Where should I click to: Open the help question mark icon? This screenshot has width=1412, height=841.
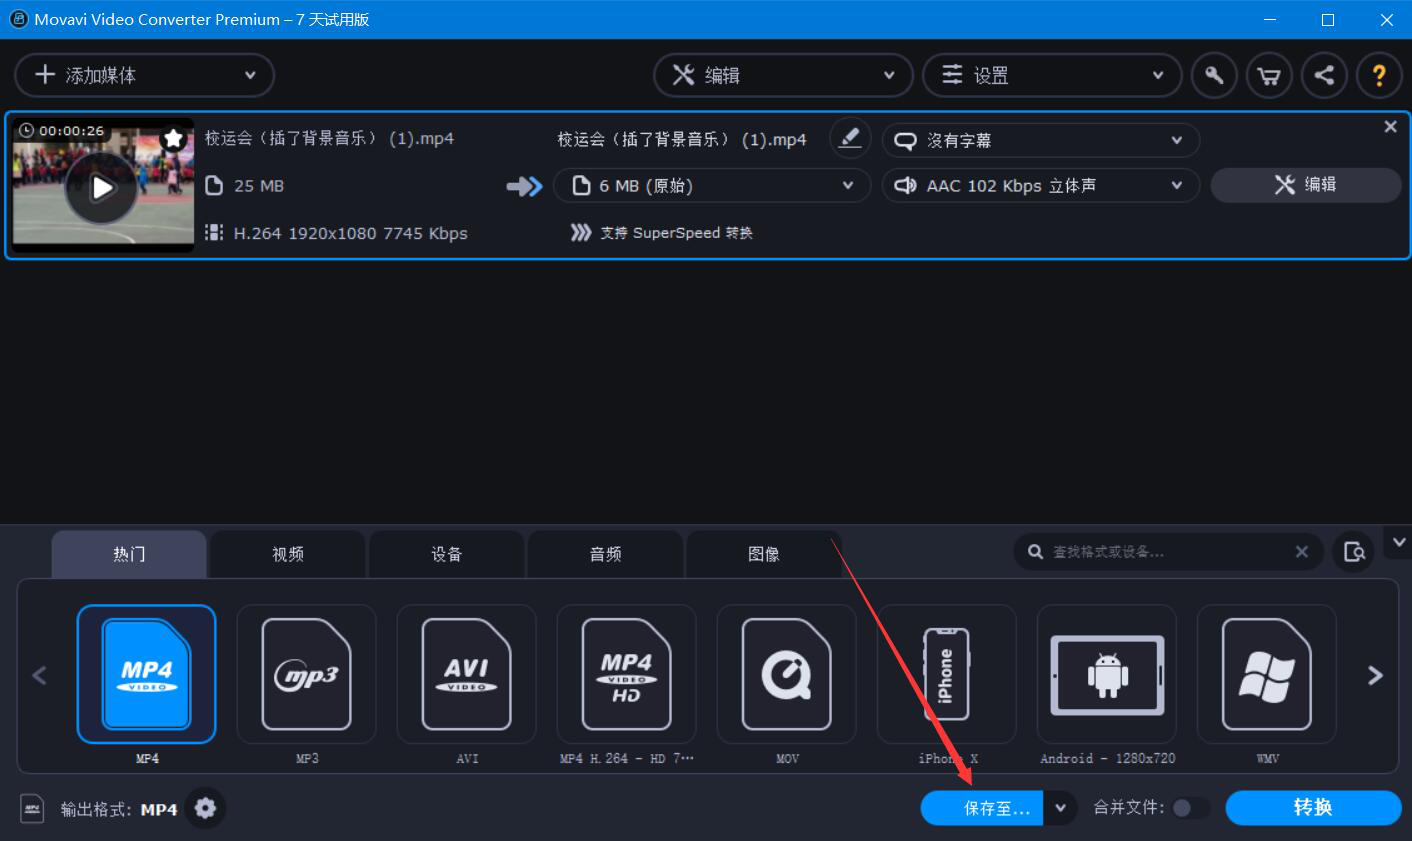1379,76
